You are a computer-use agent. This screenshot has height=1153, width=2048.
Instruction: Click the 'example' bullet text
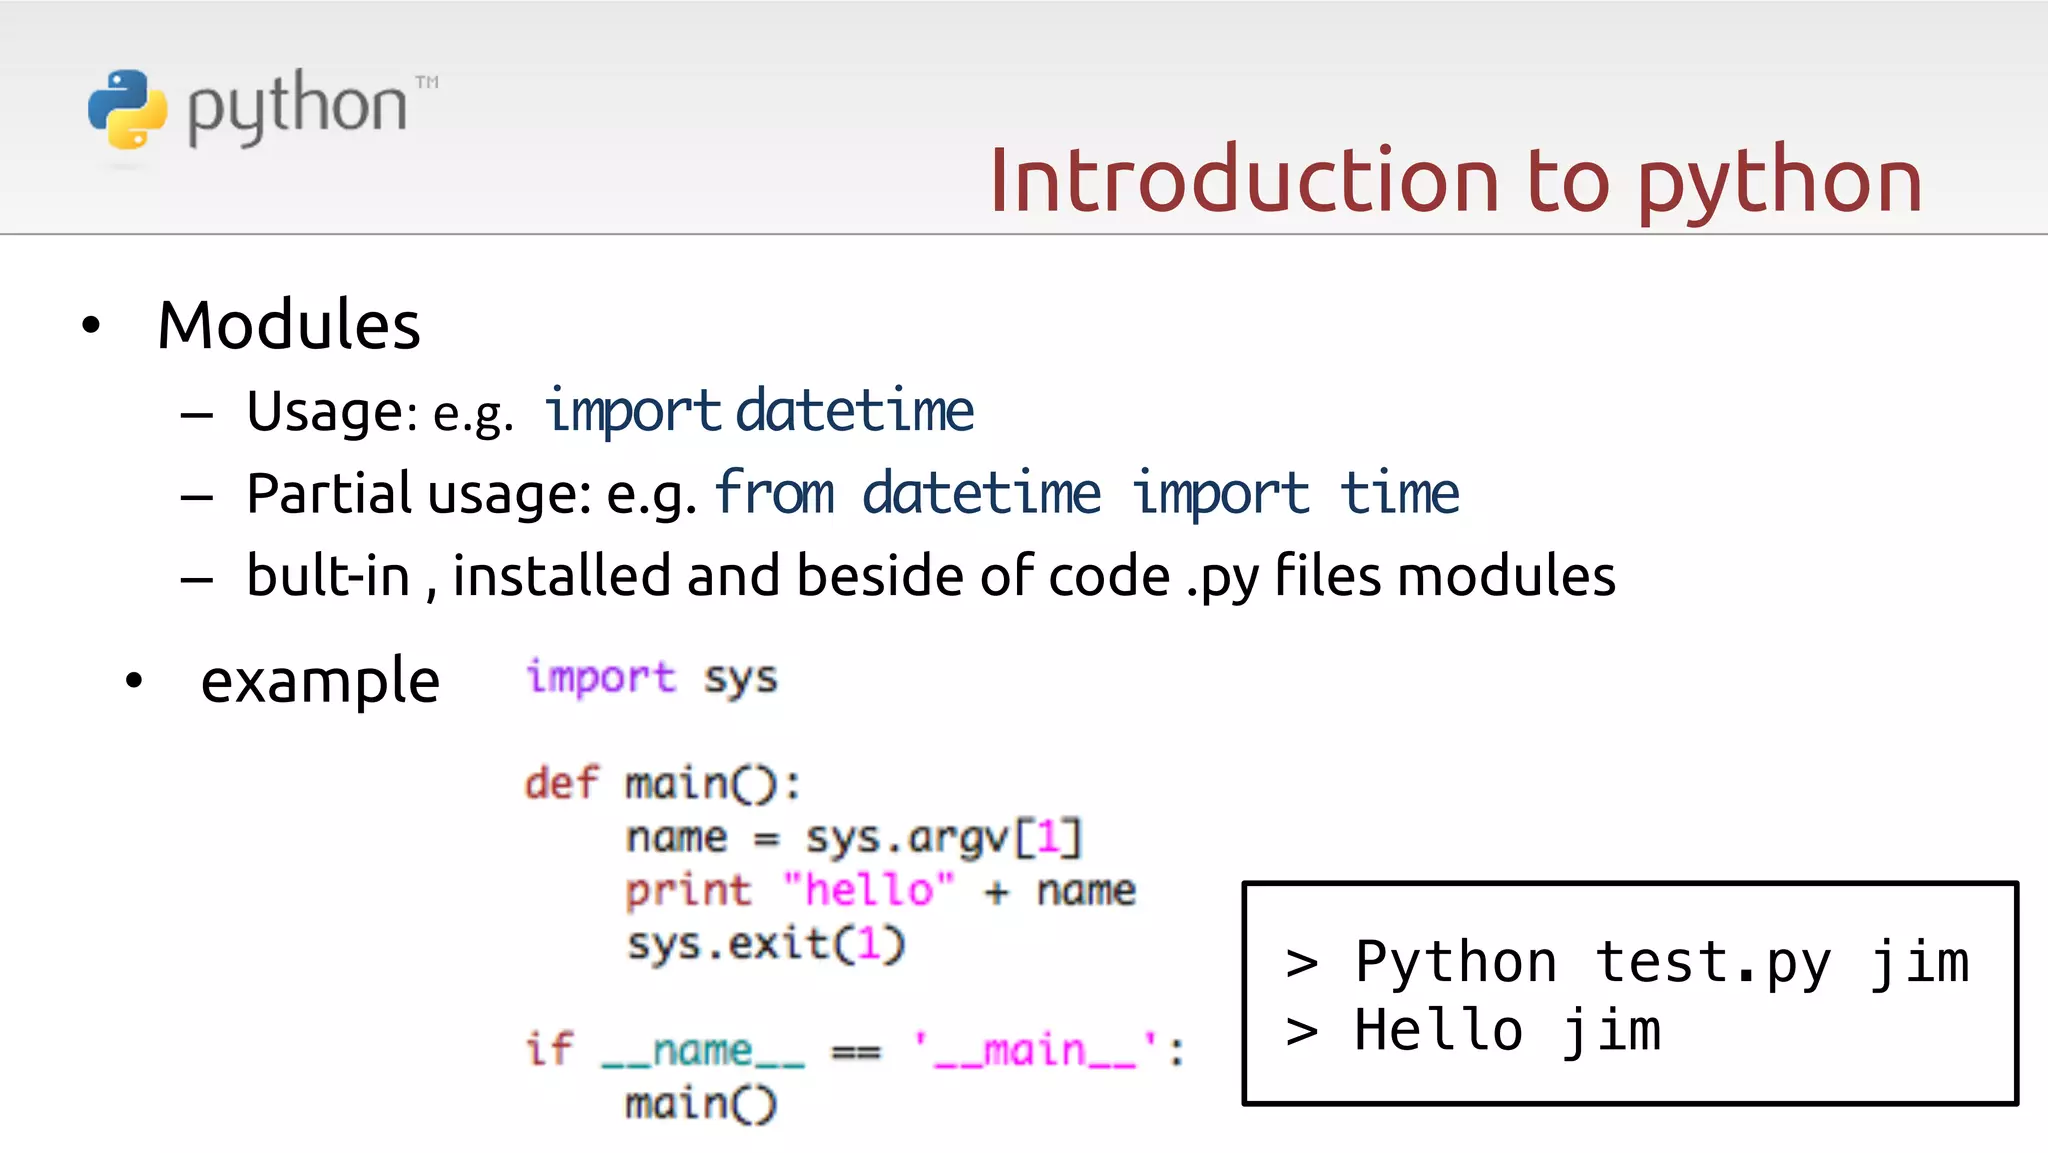(x=320, y=681)
